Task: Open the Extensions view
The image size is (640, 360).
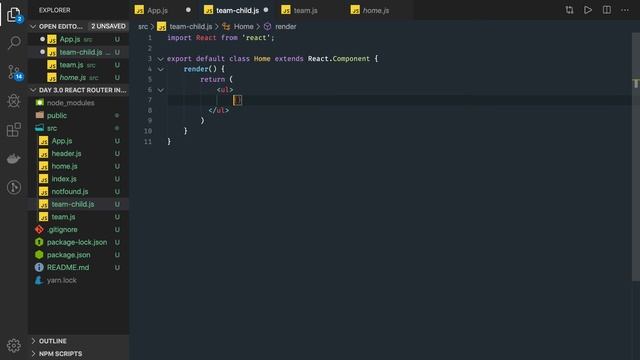Action: (x=14, y=130)
